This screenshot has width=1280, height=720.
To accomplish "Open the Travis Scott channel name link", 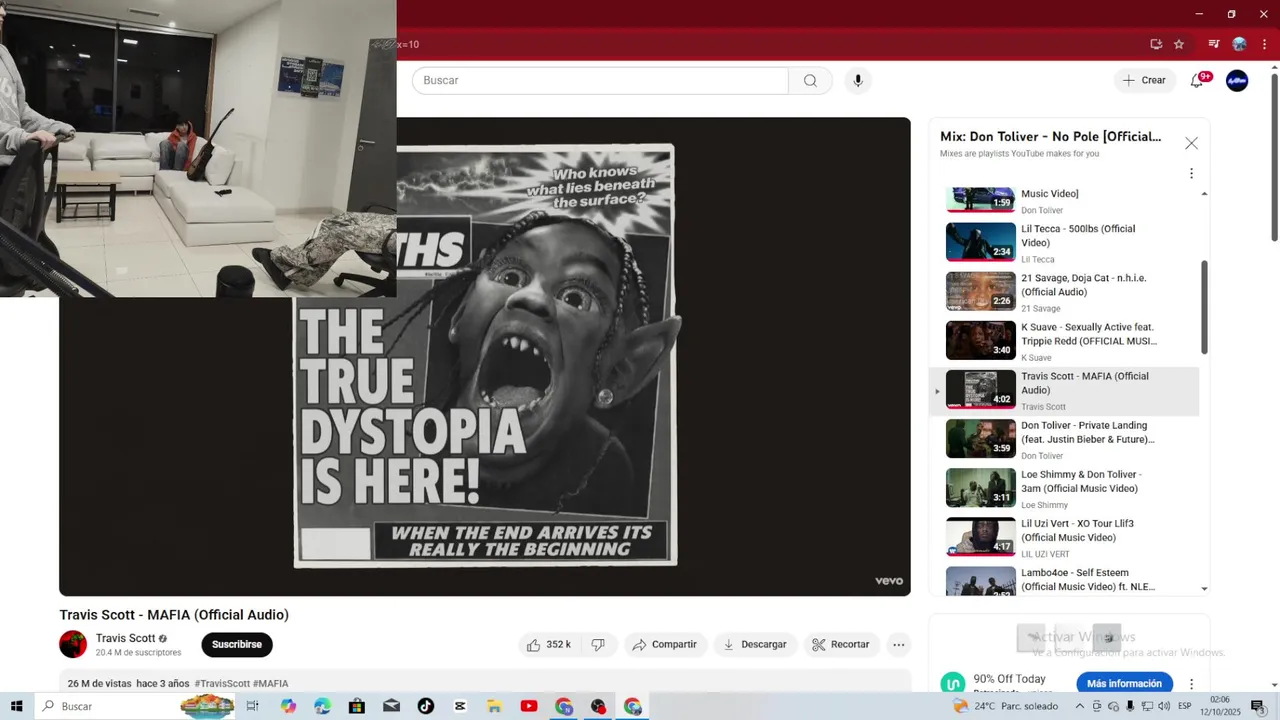I will (125, 638).
